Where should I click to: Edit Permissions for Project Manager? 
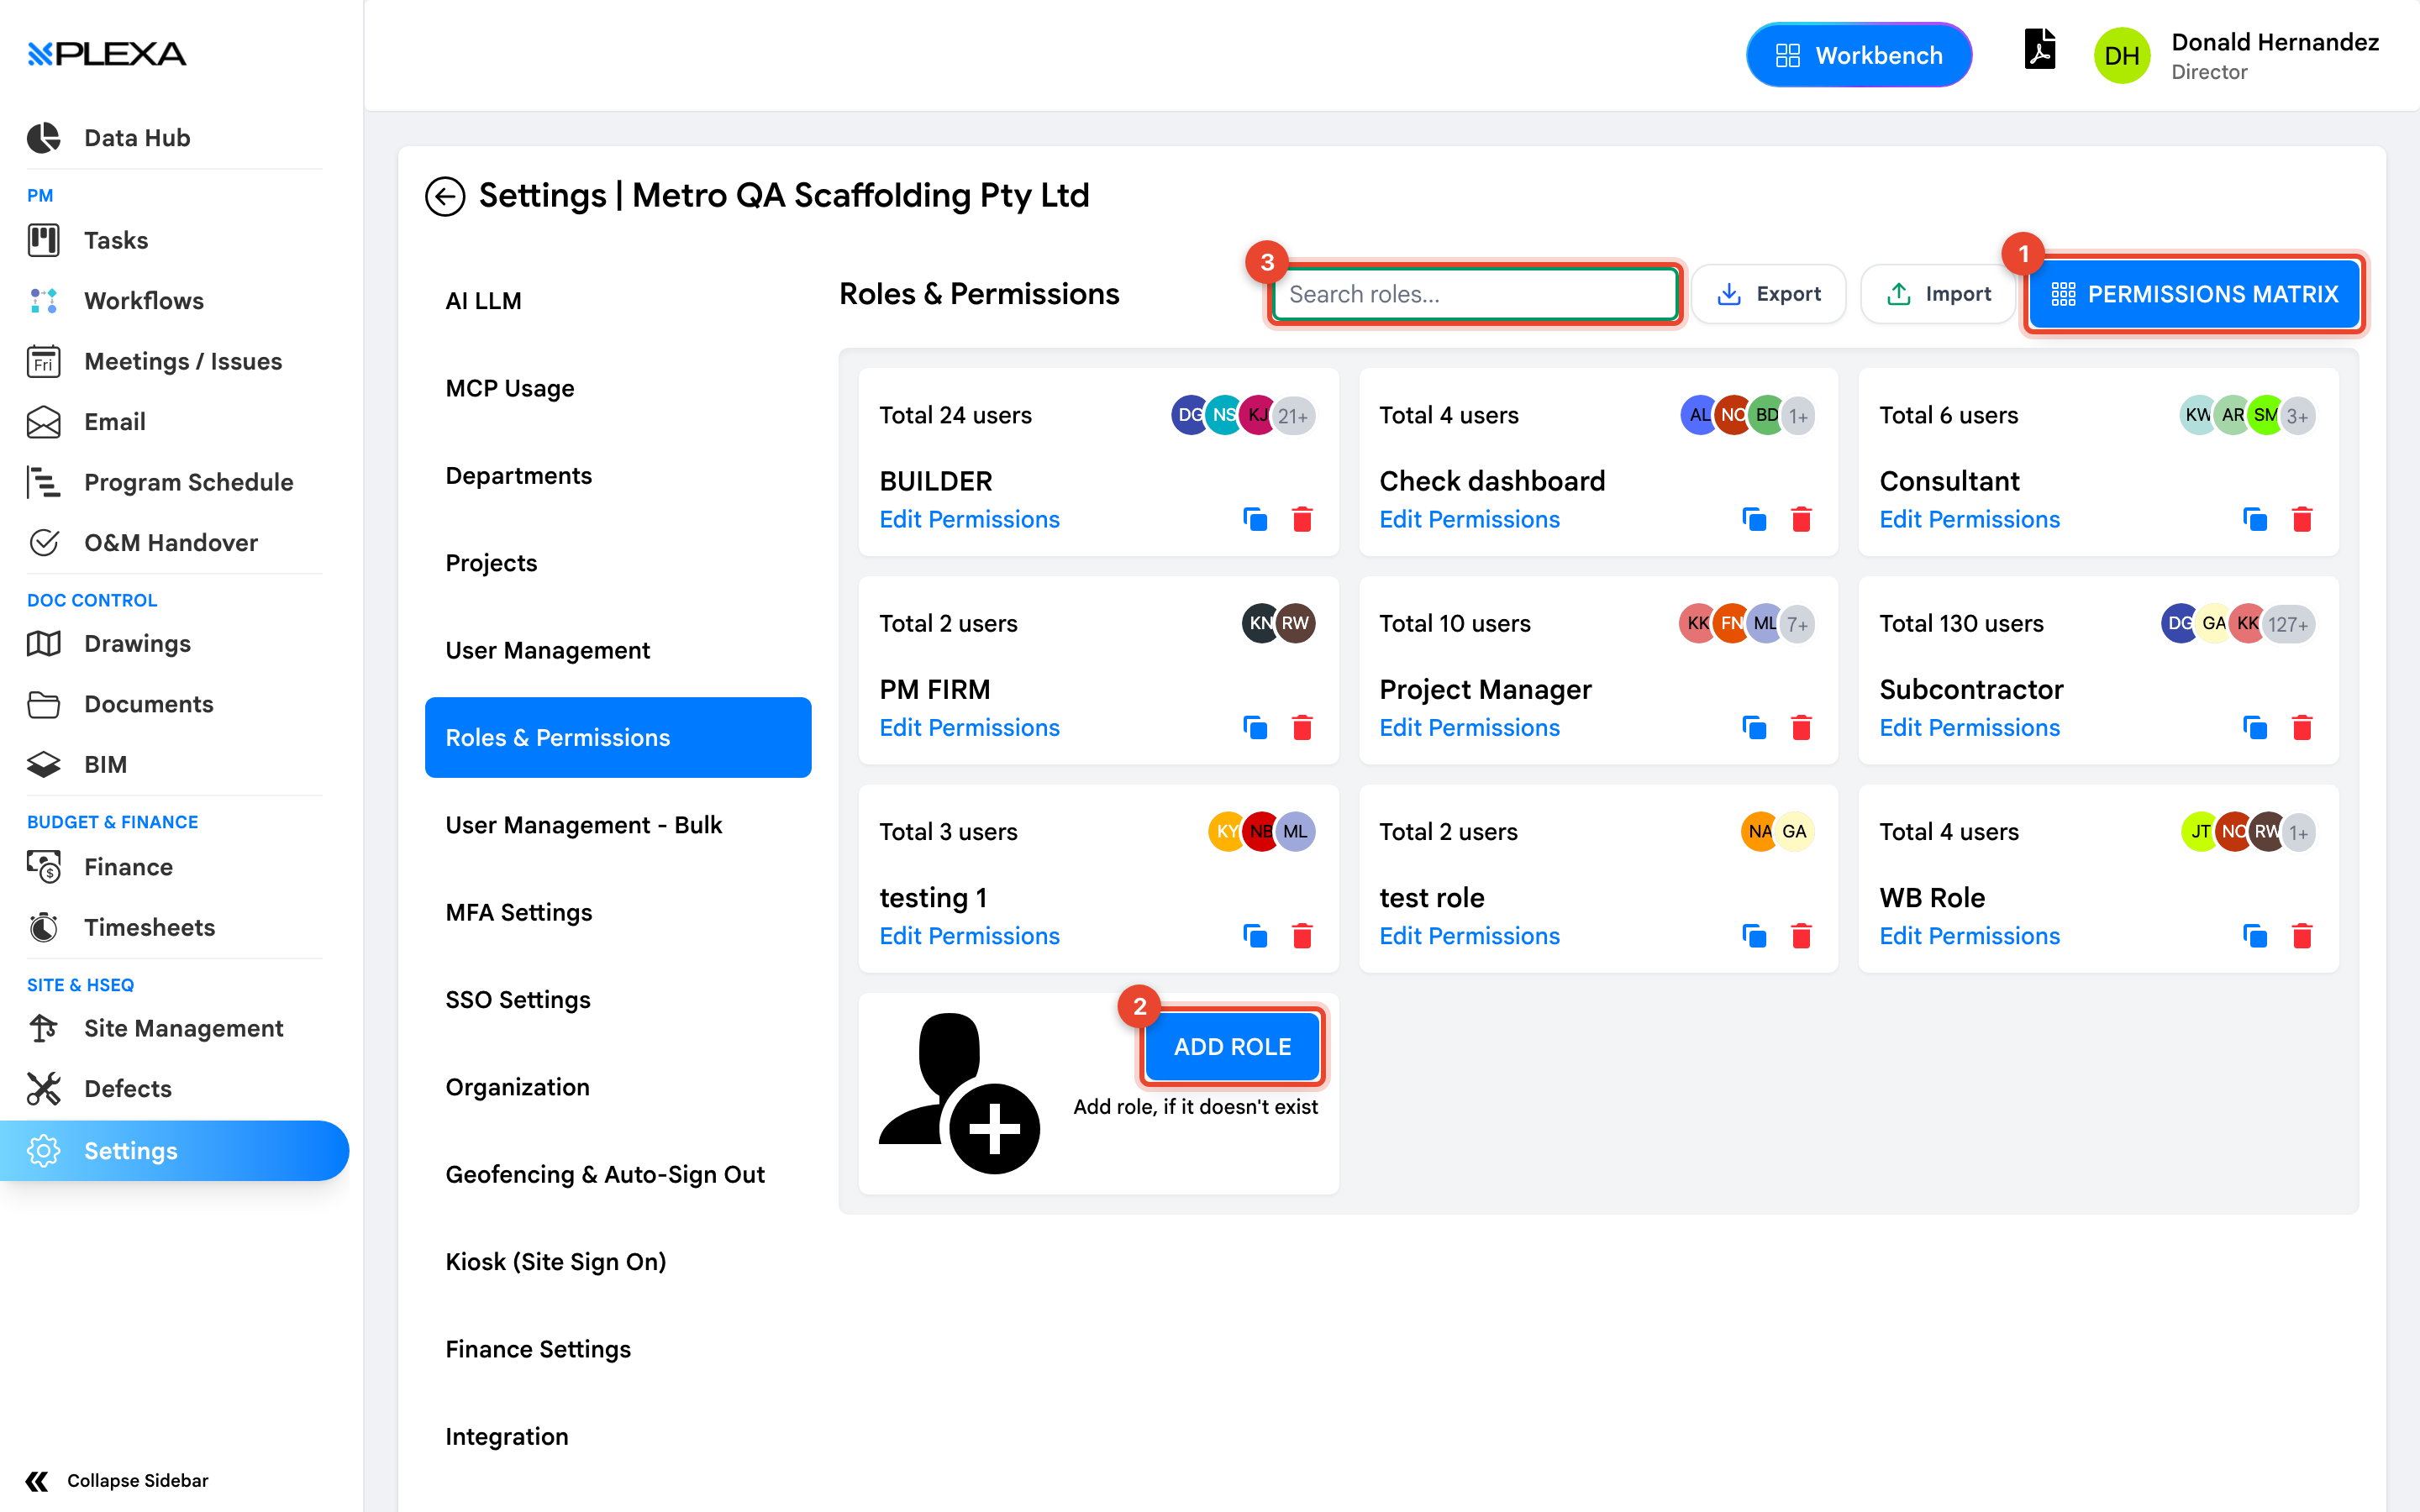coord(1469,727)
